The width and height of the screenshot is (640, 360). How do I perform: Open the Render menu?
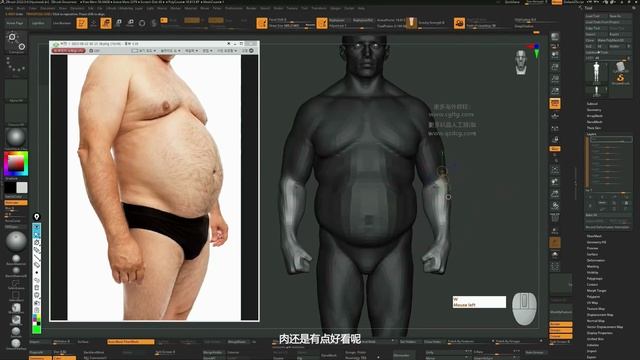click(251, 8)
